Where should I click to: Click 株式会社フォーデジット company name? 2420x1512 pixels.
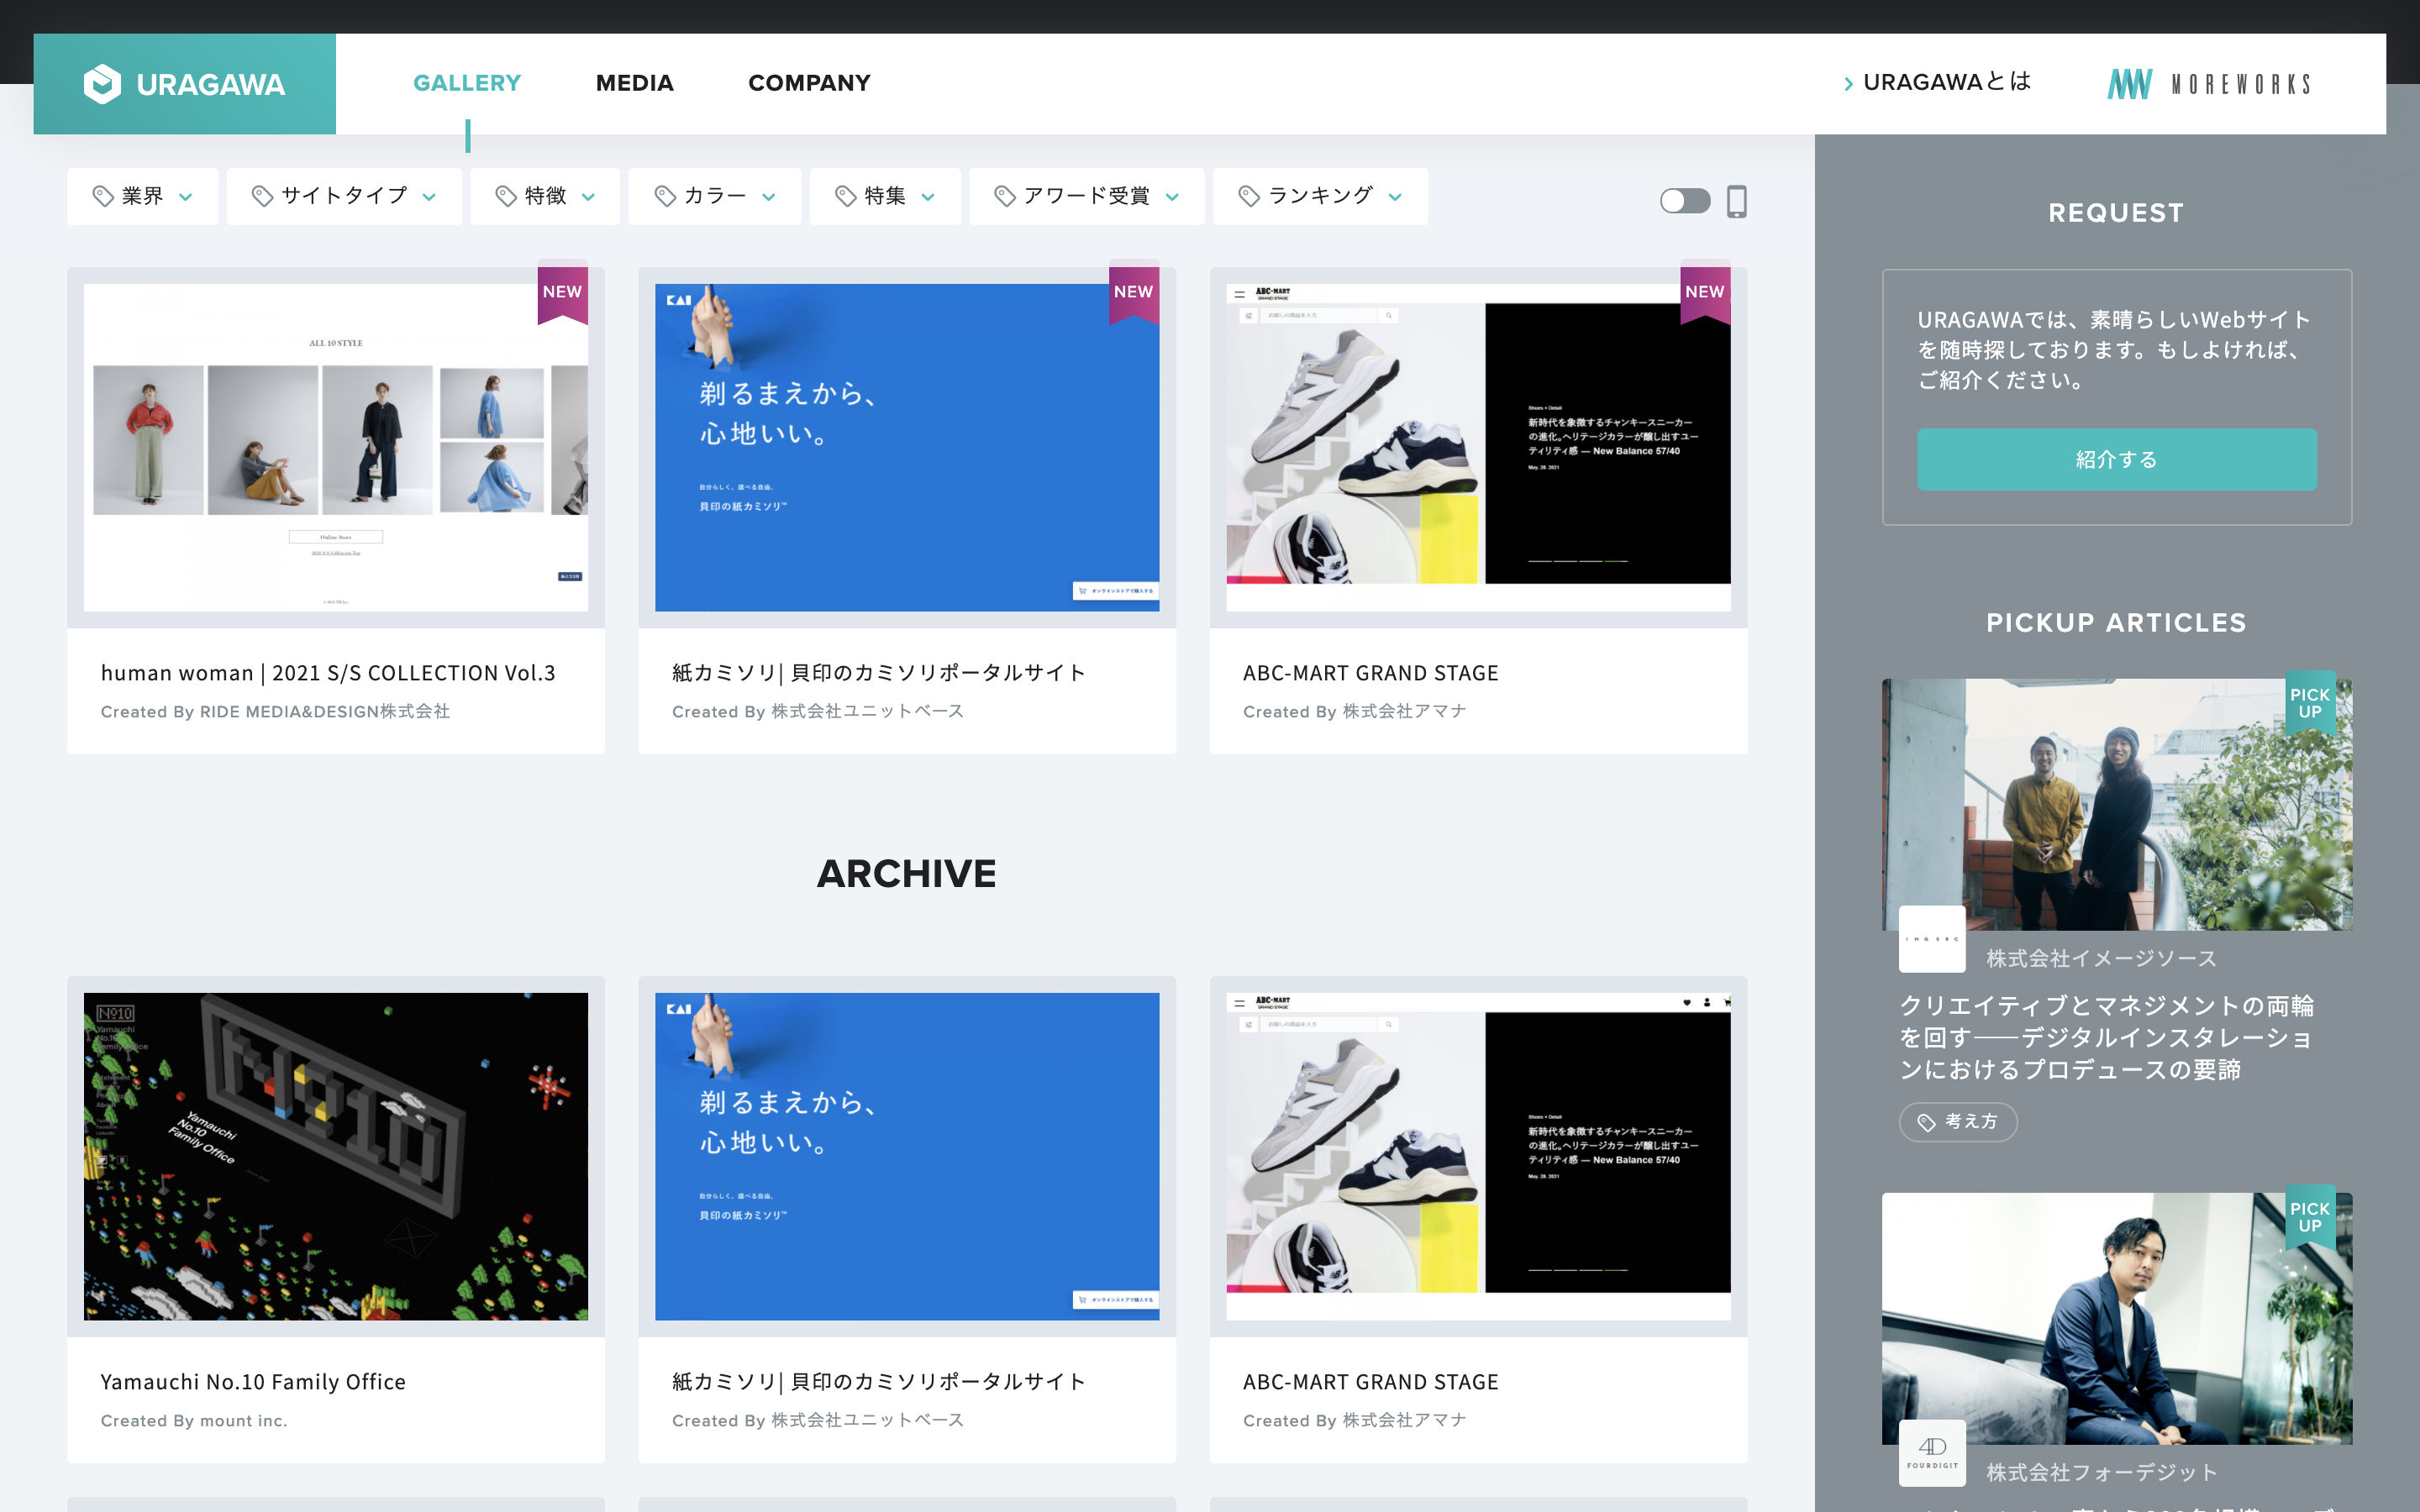point(2102,1472)
